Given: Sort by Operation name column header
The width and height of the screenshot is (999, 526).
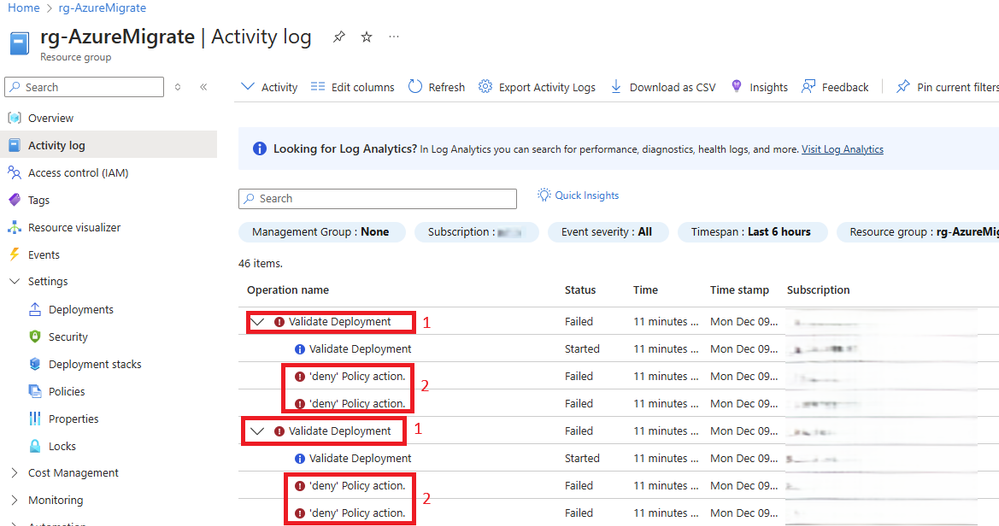Looking at the screenshot, I should [x=288, y=290].
